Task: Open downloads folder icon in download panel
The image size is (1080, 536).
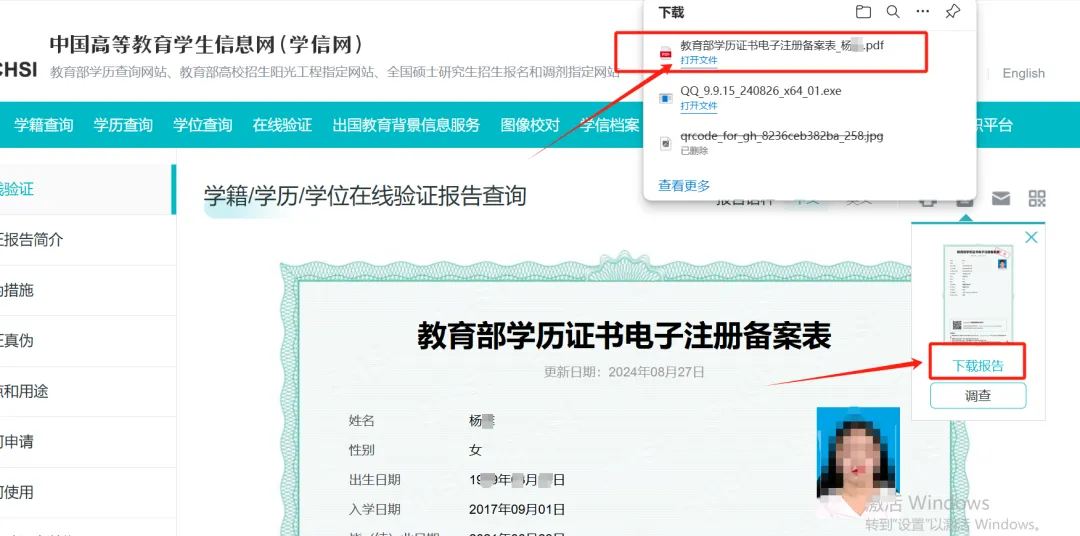Action: tap(863, 12)
